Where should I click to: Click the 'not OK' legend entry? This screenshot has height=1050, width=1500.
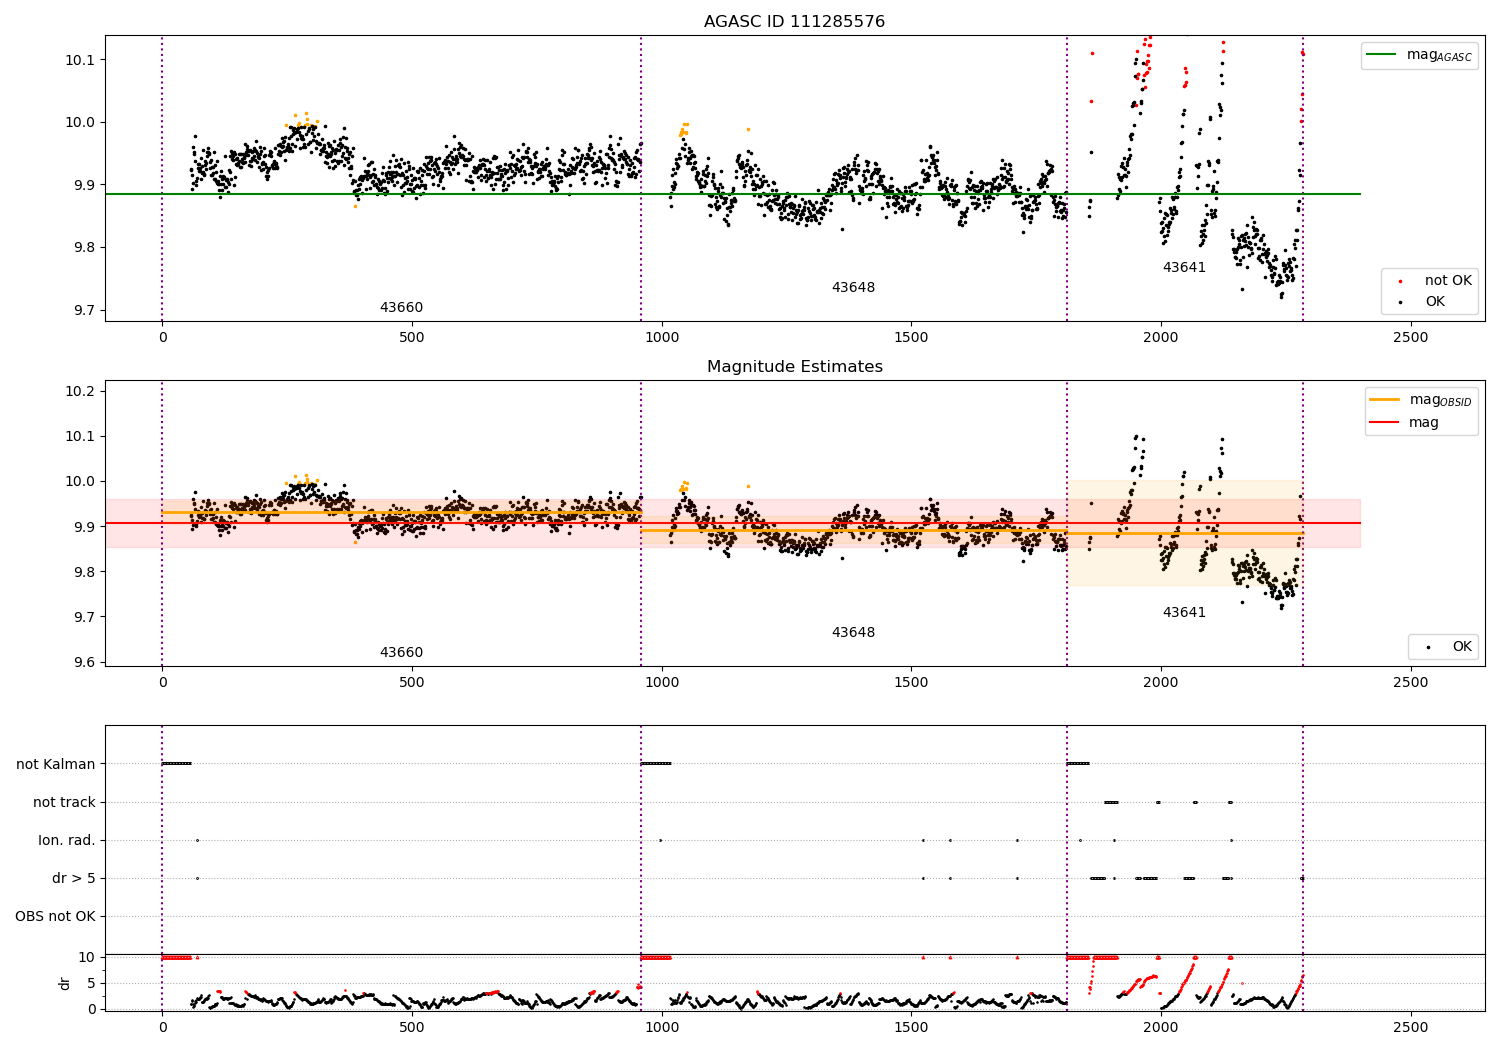coord(1436,281)
